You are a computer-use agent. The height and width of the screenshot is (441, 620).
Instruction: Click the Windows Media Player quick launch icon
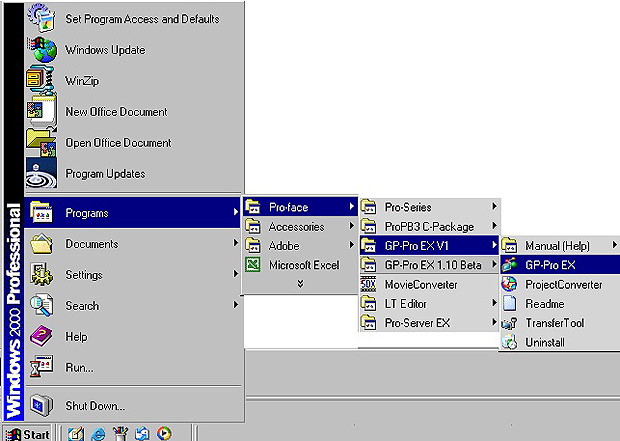[164, 433]
